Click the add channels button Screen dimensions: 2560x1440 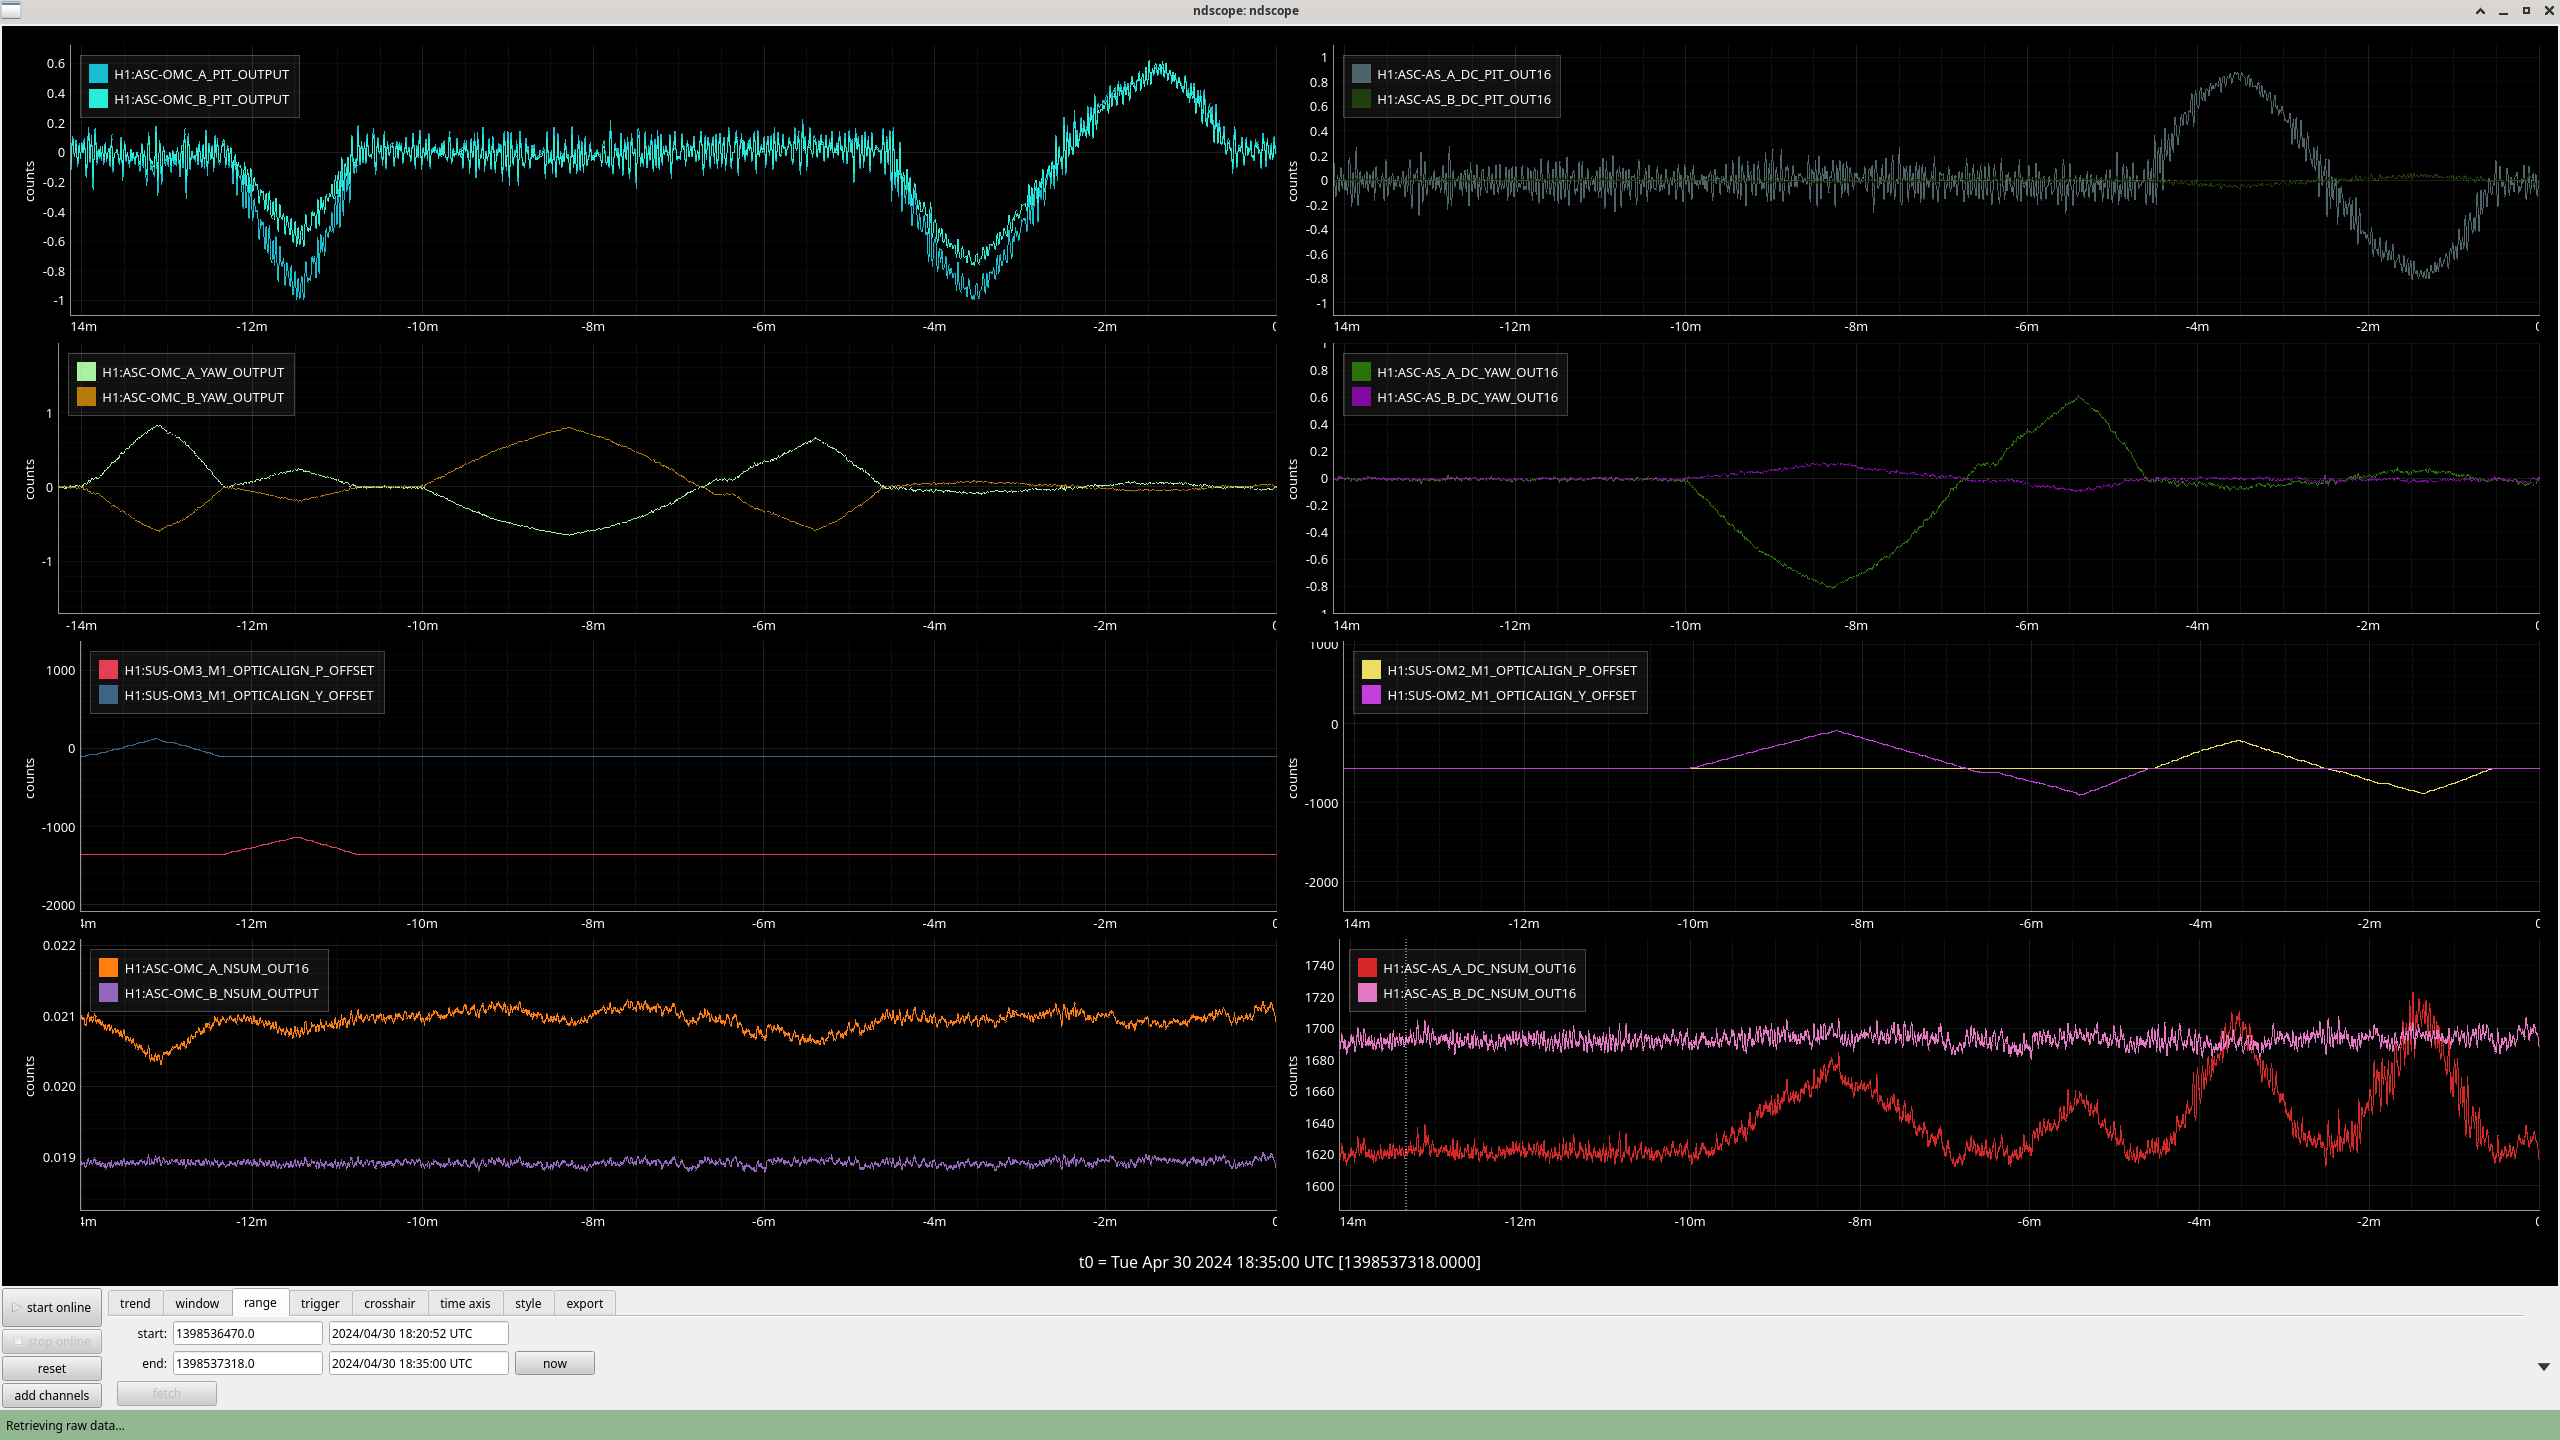pos(52,1395)
